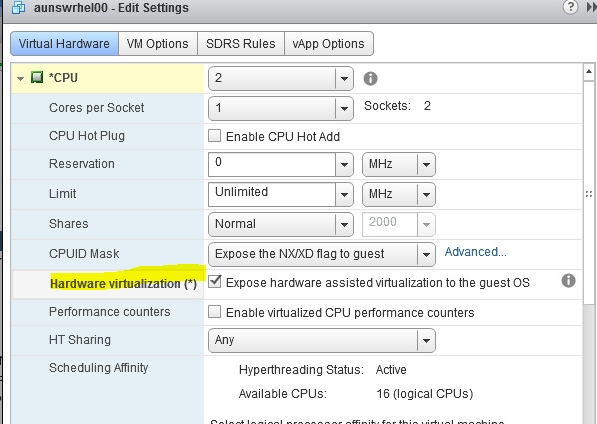Switch to the VM Options tab
The height and width of the screenshot is (424, 597).
tap(158, 44)
